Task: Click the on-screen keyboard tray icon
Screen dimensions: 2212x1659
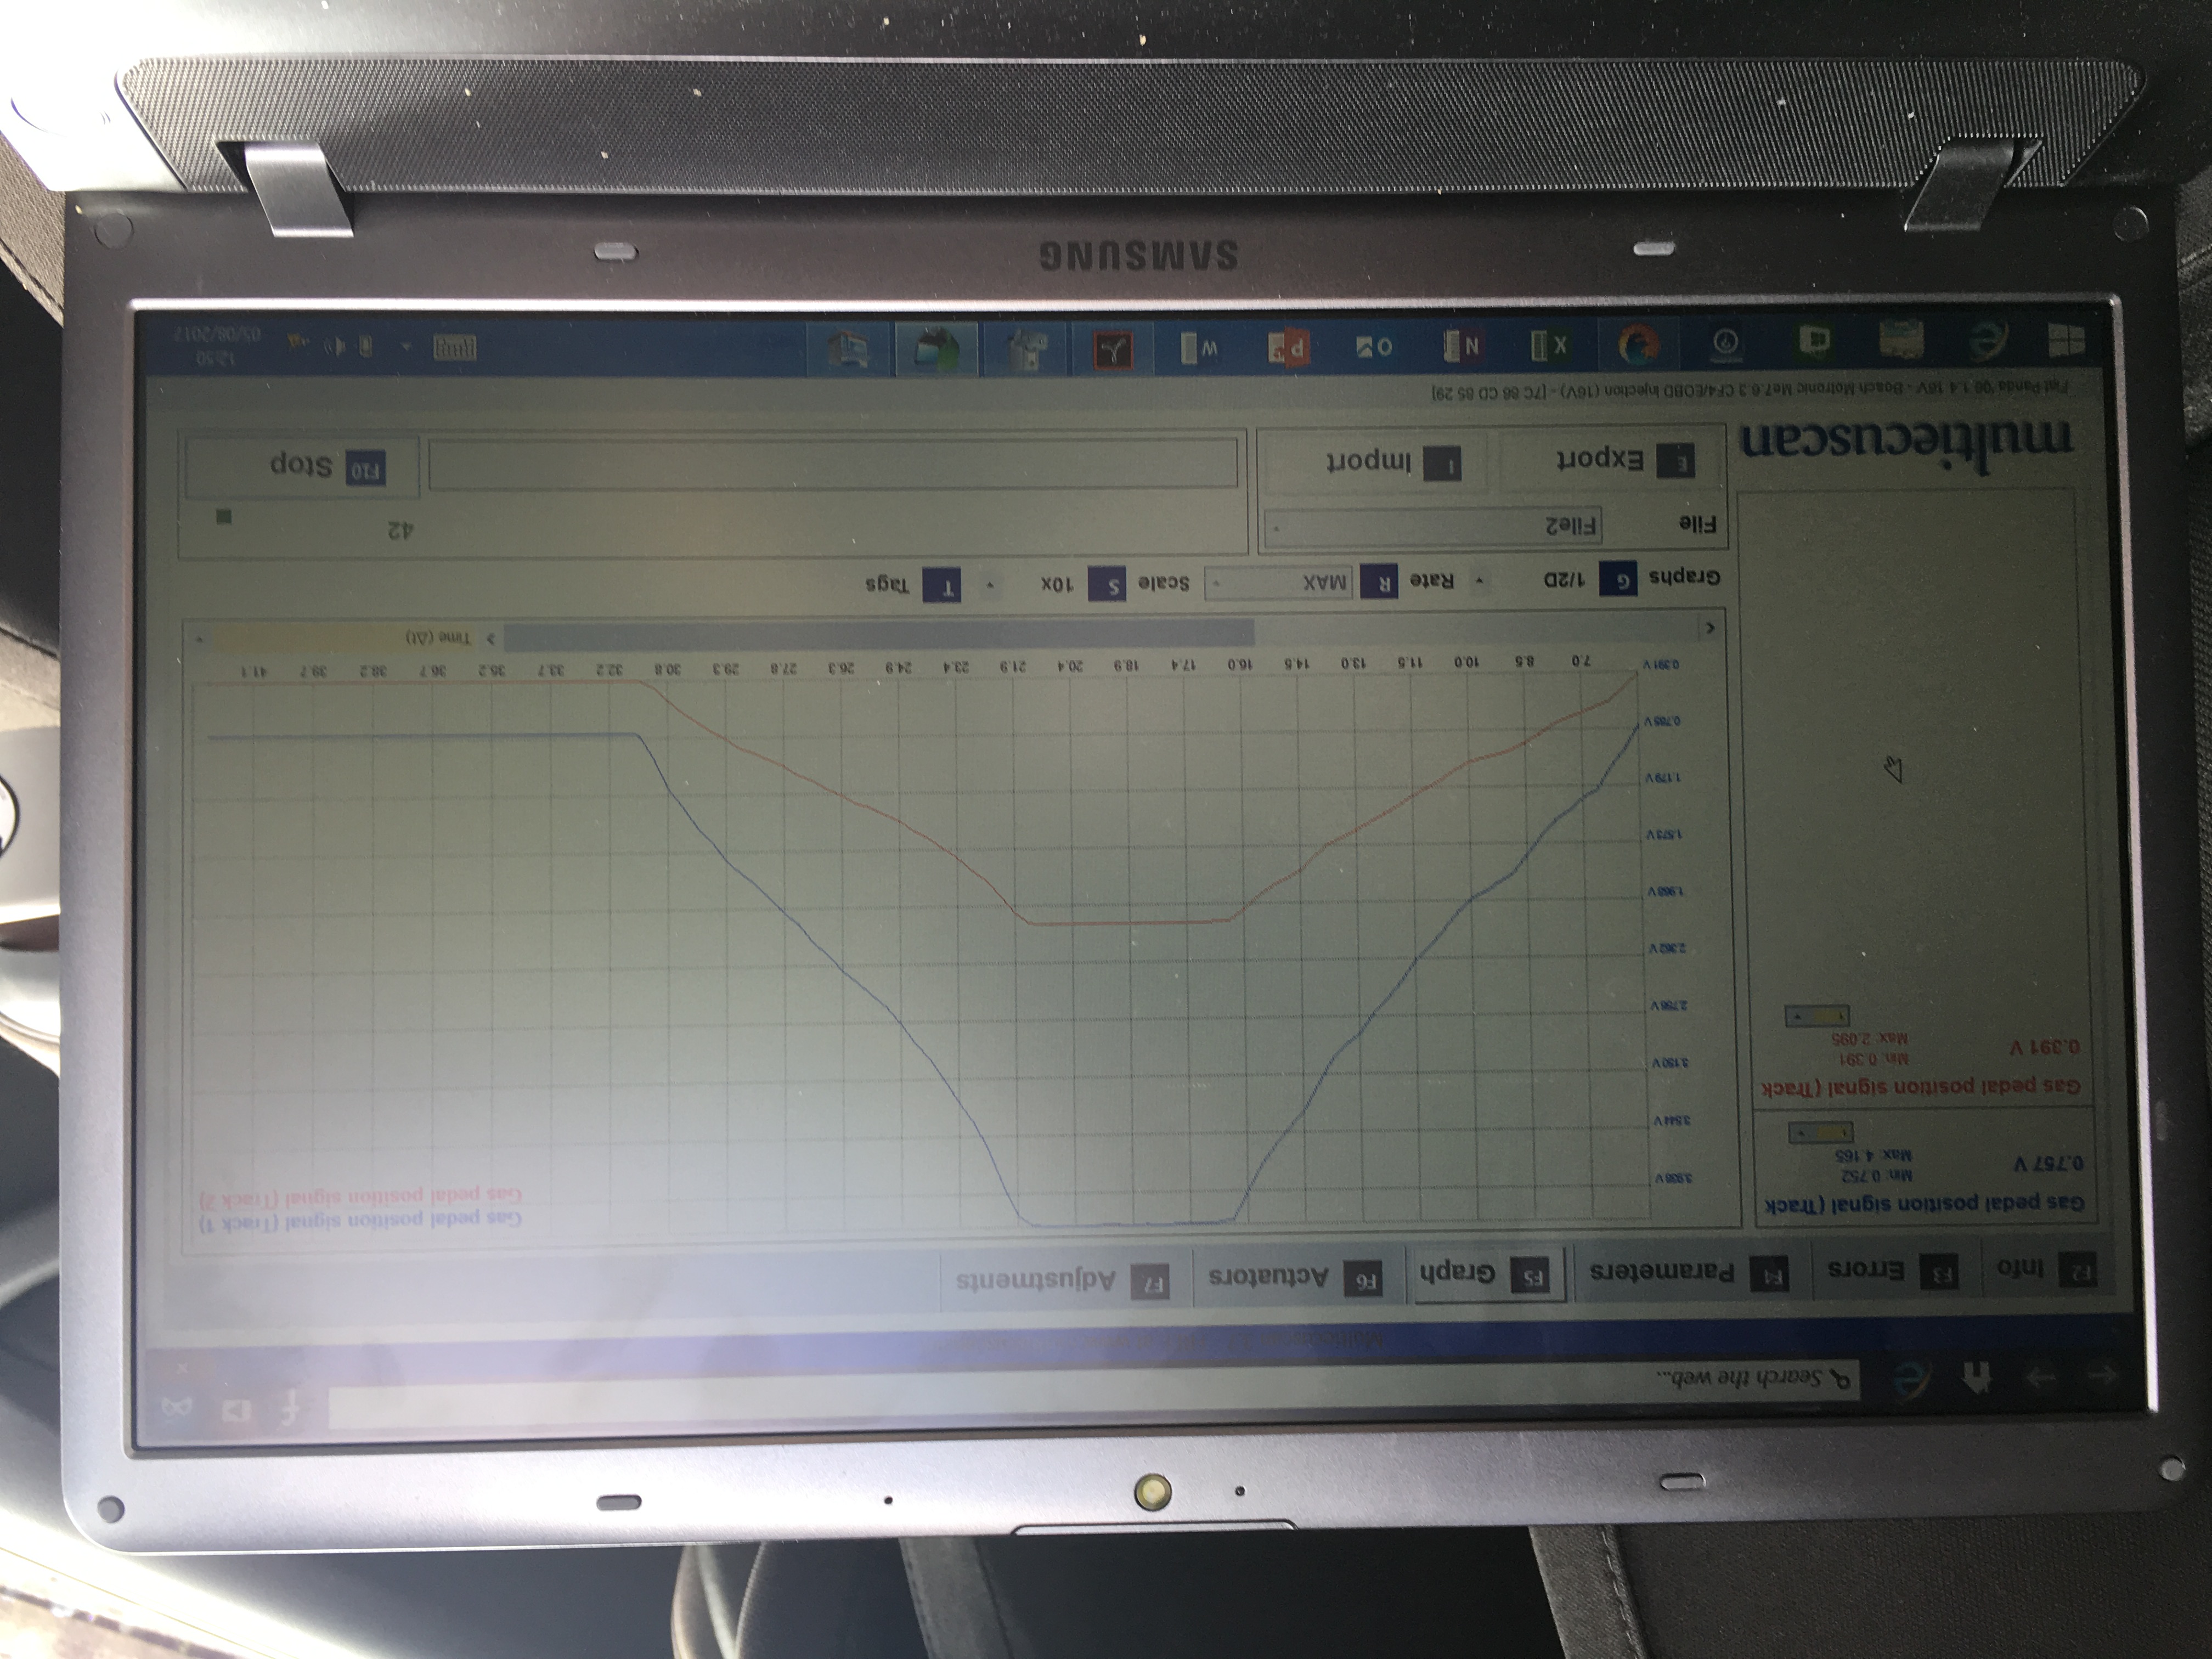Action: coord(455,348)
